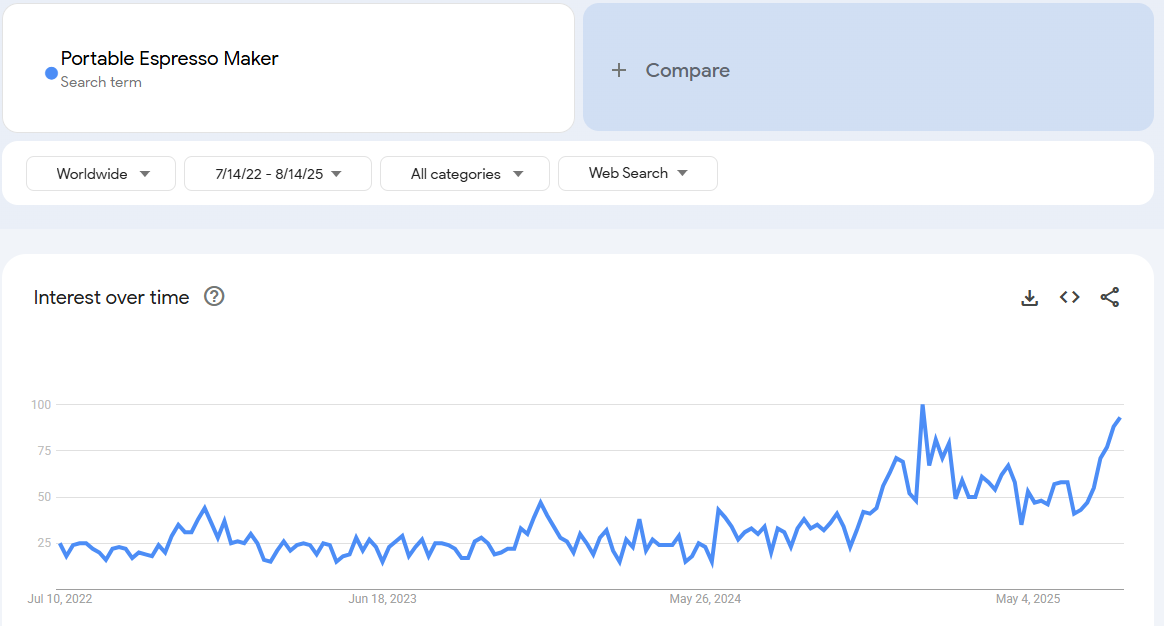This screenshot has width=1164, height=626.
Task: Click the chart's highest peak at 100
Action: 922,405
